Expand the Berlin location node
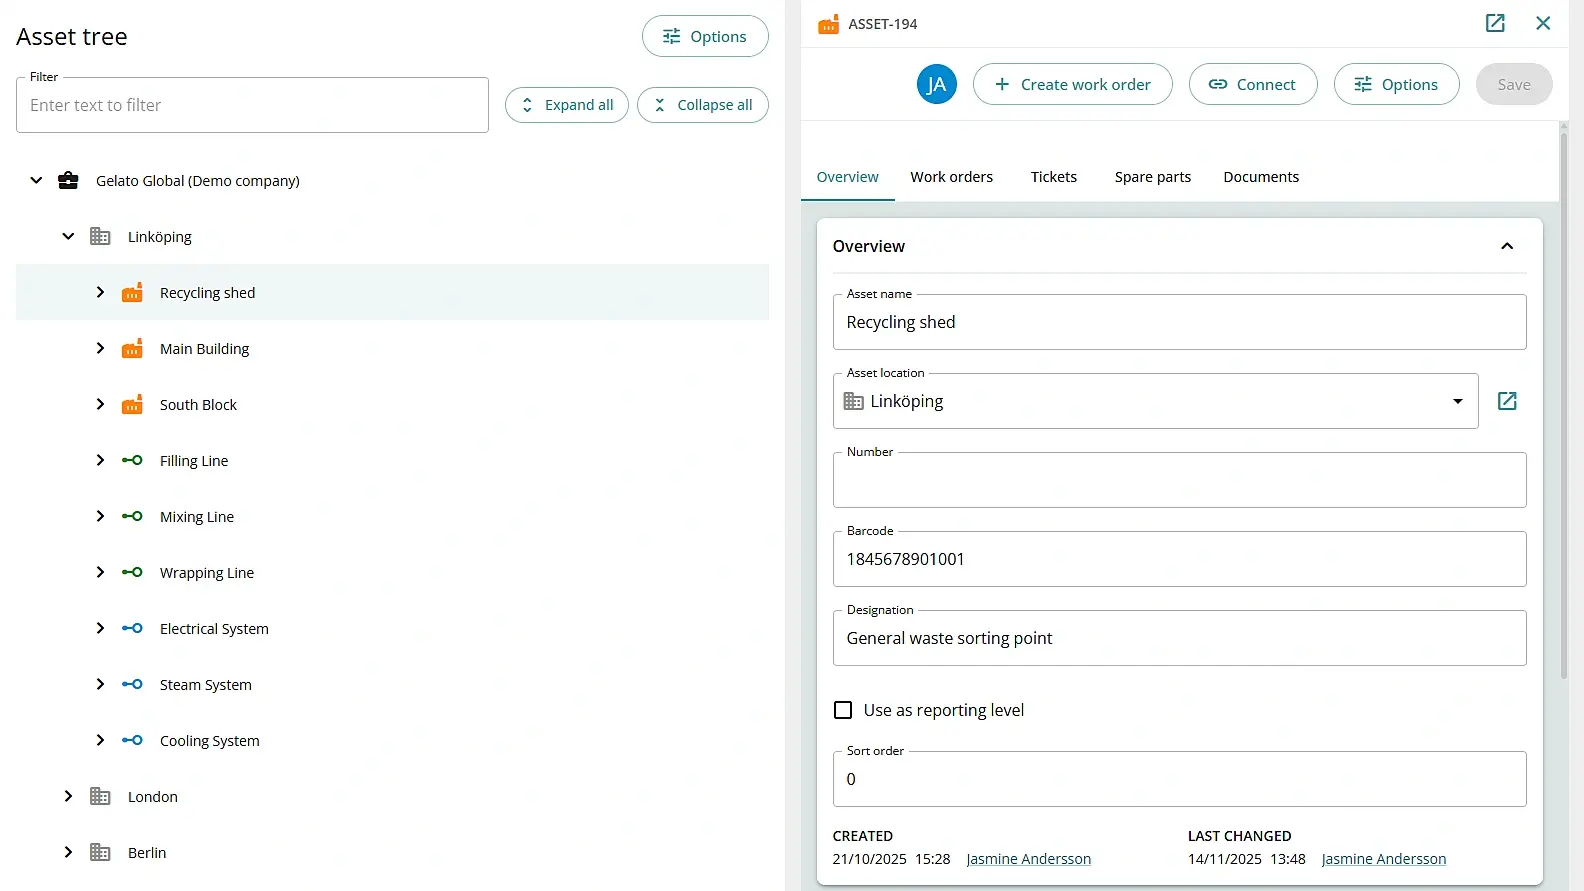The width and height of the screenshot is (1584, 891). tap(68, 853)
